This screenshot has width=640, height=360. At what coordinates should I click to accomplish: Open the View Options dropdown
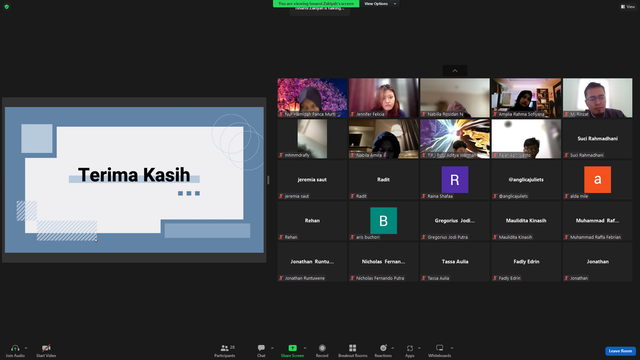tap(380, 4)
